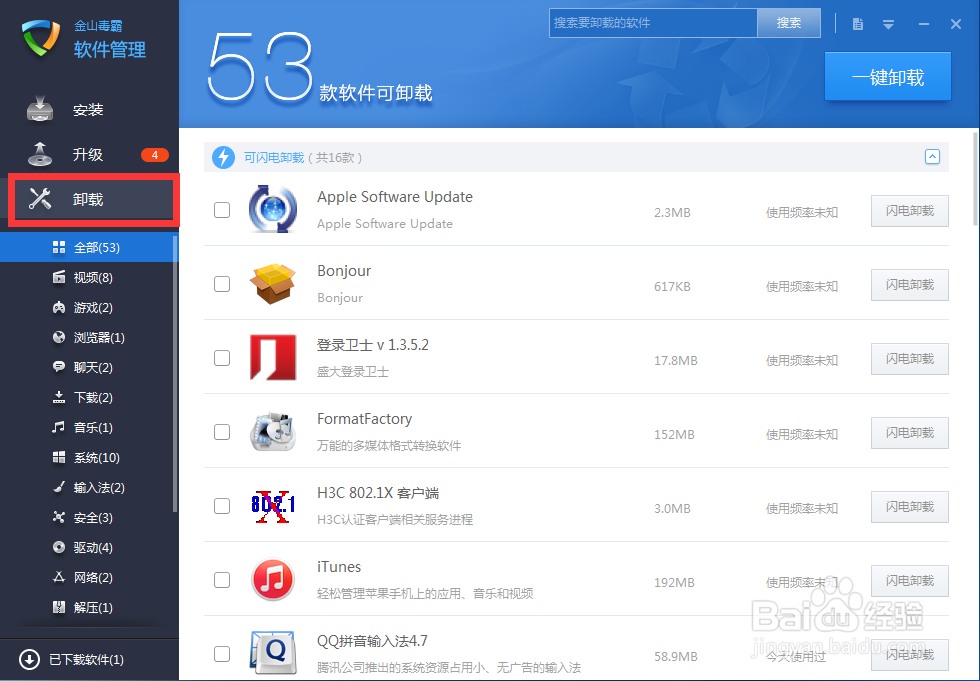The height and width of the screenshot is (681, 980).
Task: Click the iTunes app icon
Action: pos(272,580)
